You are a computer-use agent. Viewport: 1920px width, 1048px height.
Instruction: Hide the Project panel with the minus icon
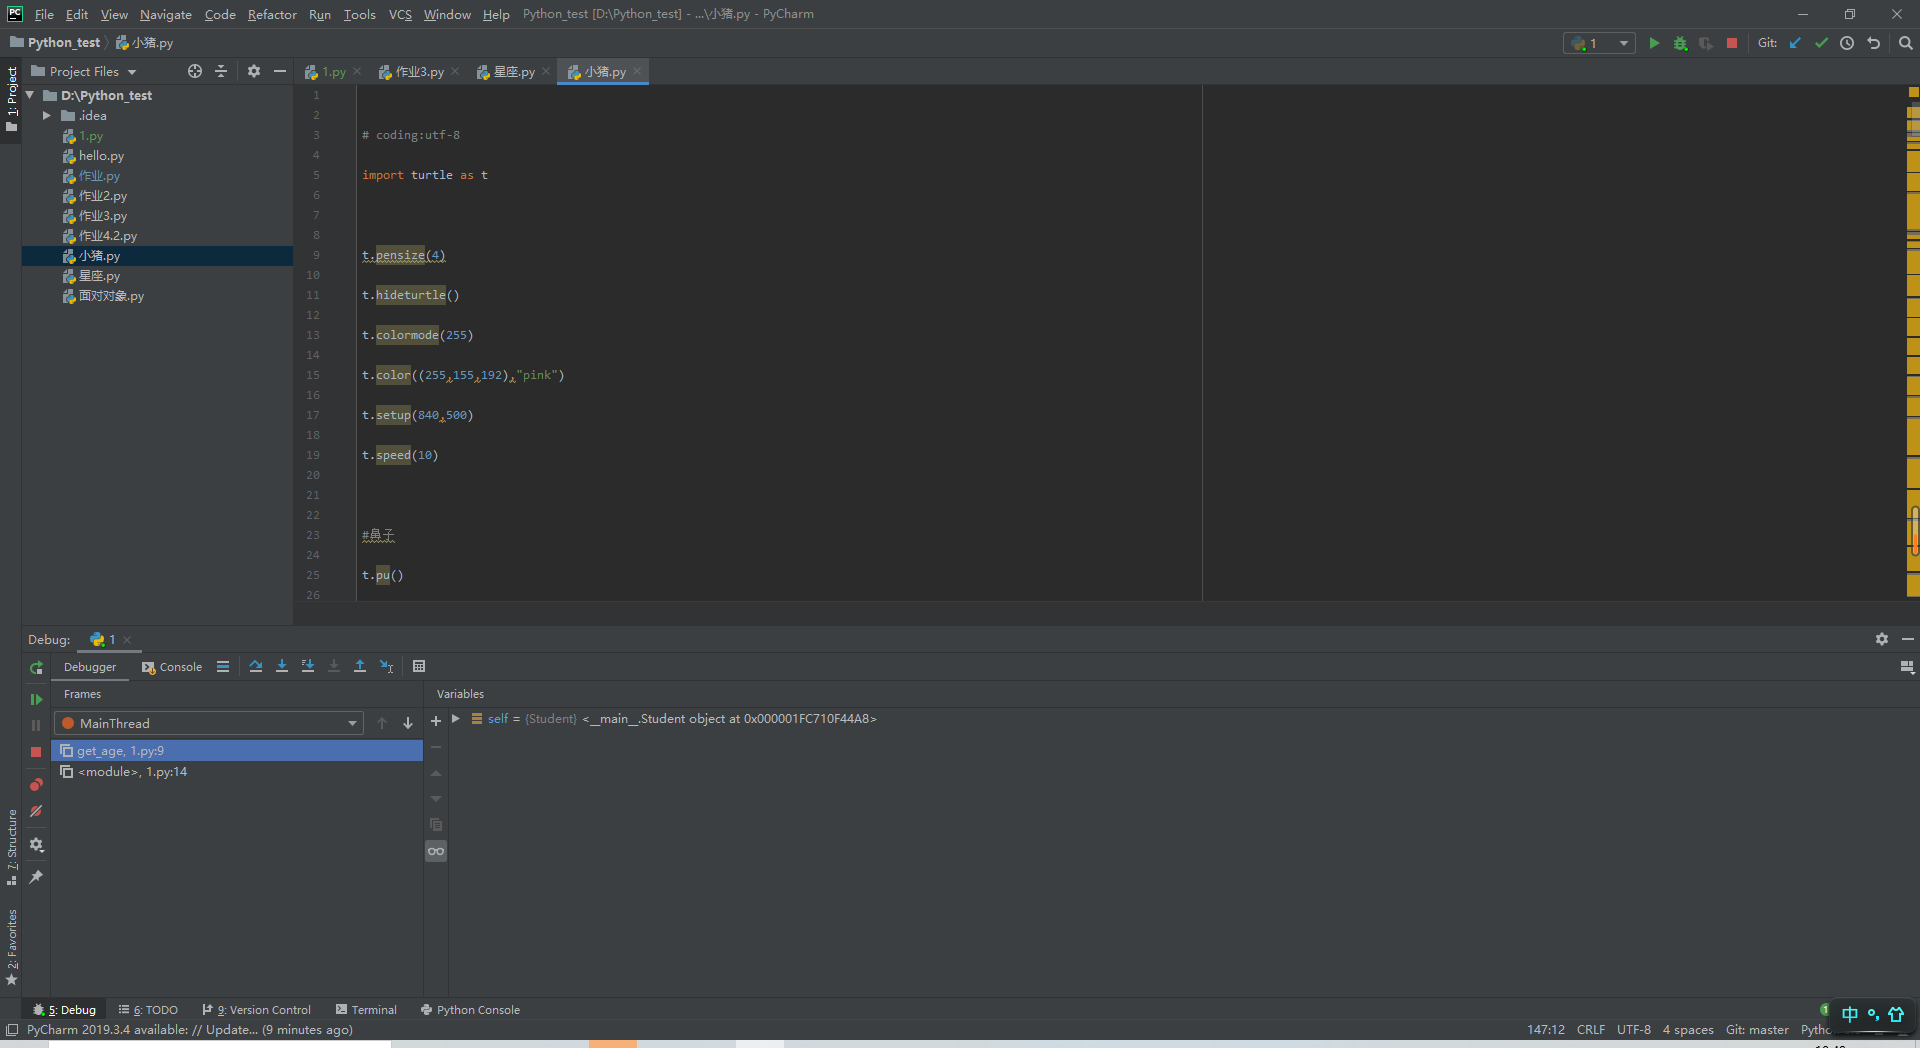point(280,71)
